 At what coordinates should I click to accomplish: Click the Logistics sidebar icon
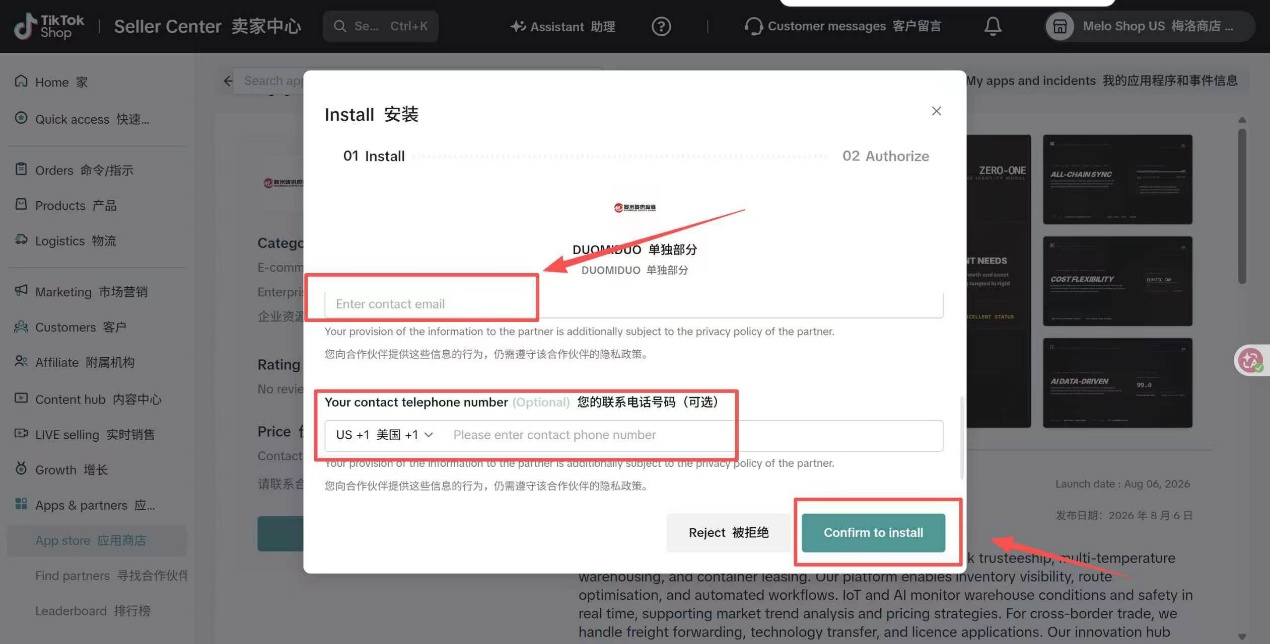(x=21, y=241)
